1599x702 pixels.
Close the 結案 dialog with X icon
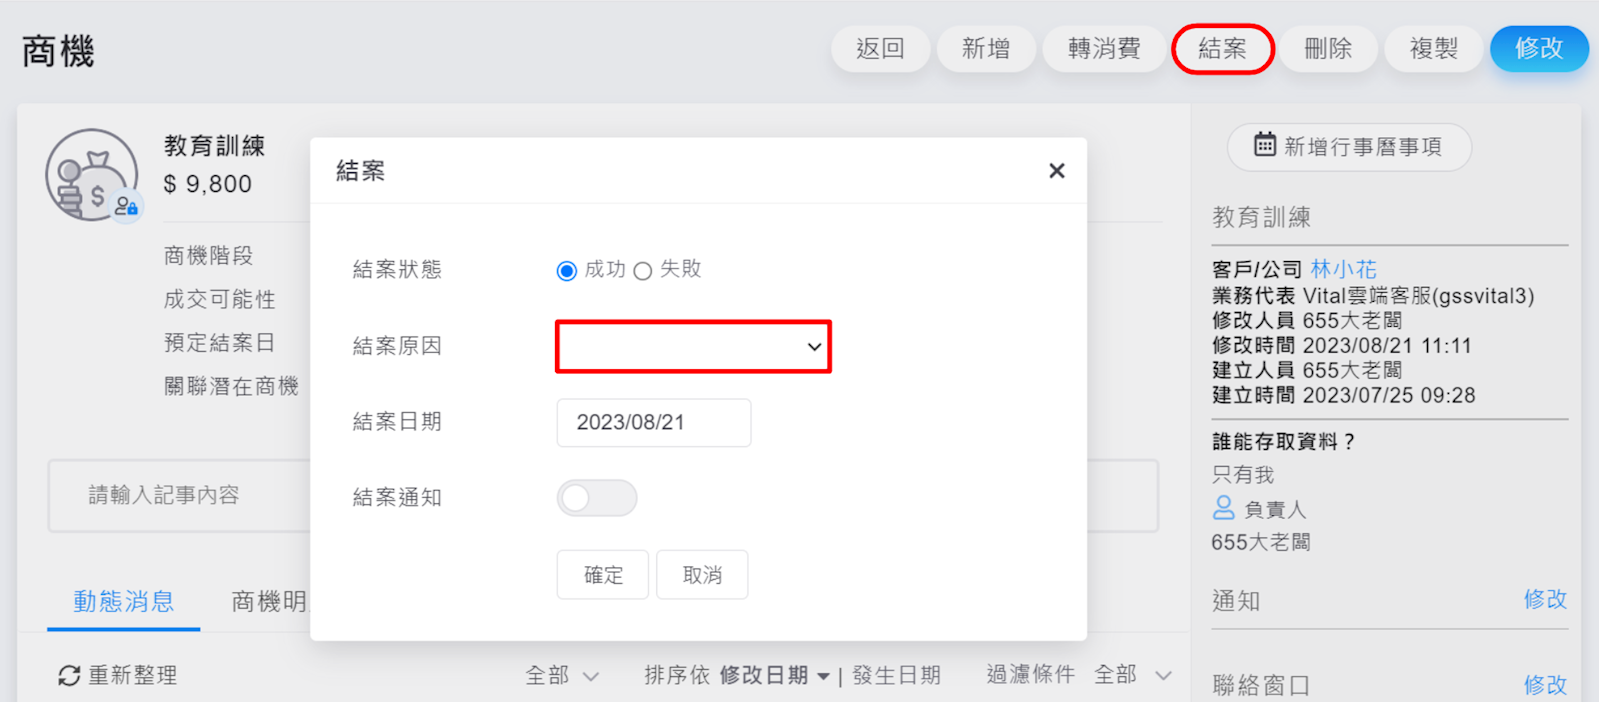(x=1056, y=171)
